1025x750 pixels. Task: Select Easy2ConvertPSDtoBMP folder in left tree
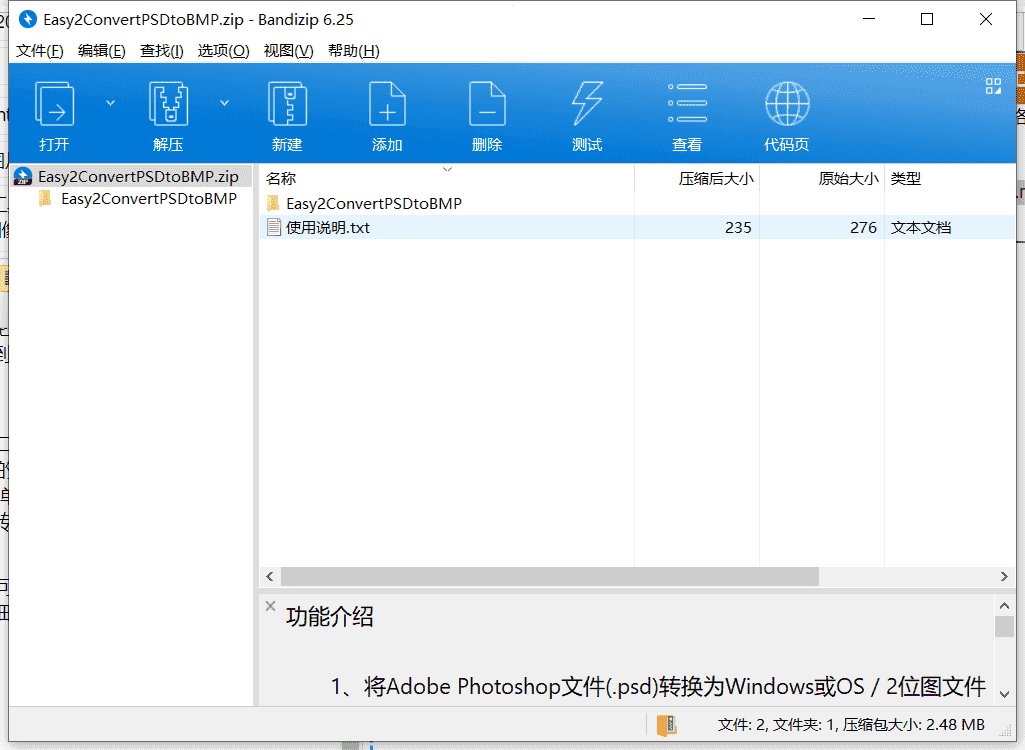click(148, 199)
